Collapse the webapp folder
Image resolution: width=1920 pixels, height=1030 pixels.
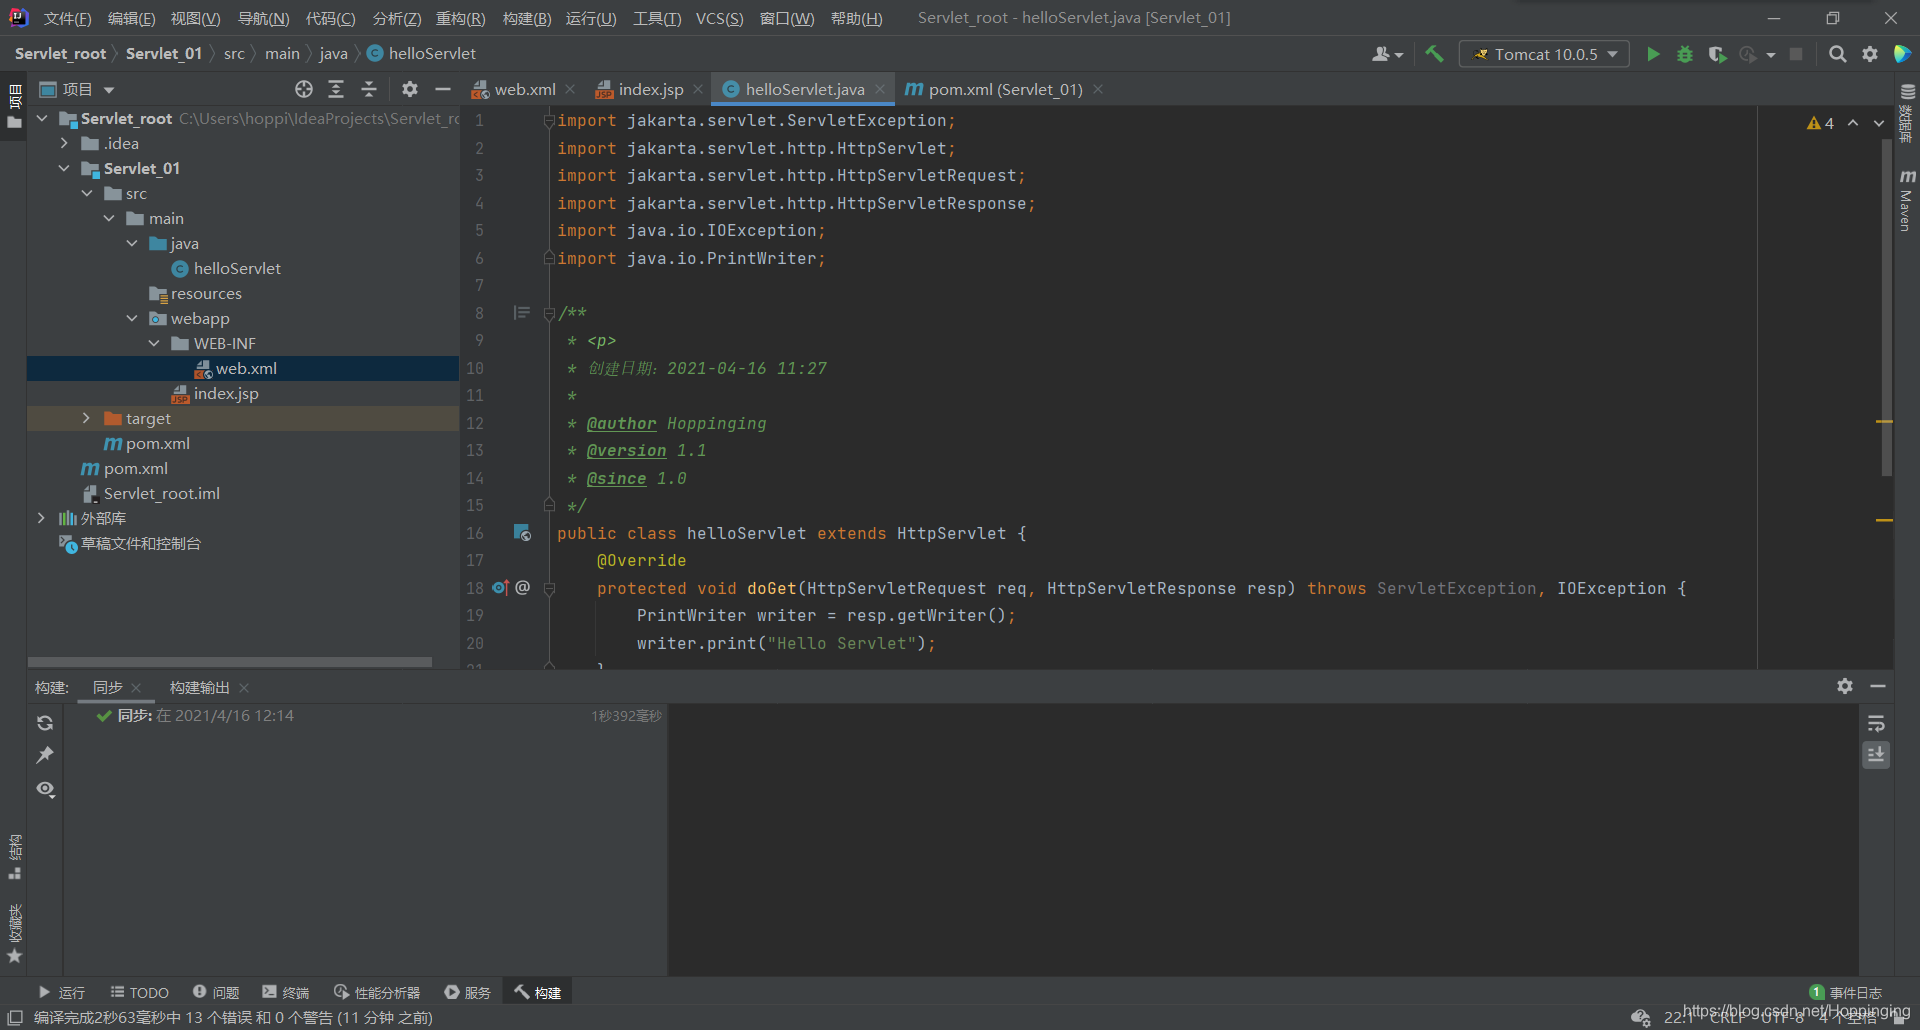pyautogui.click(x=132, y=318)
